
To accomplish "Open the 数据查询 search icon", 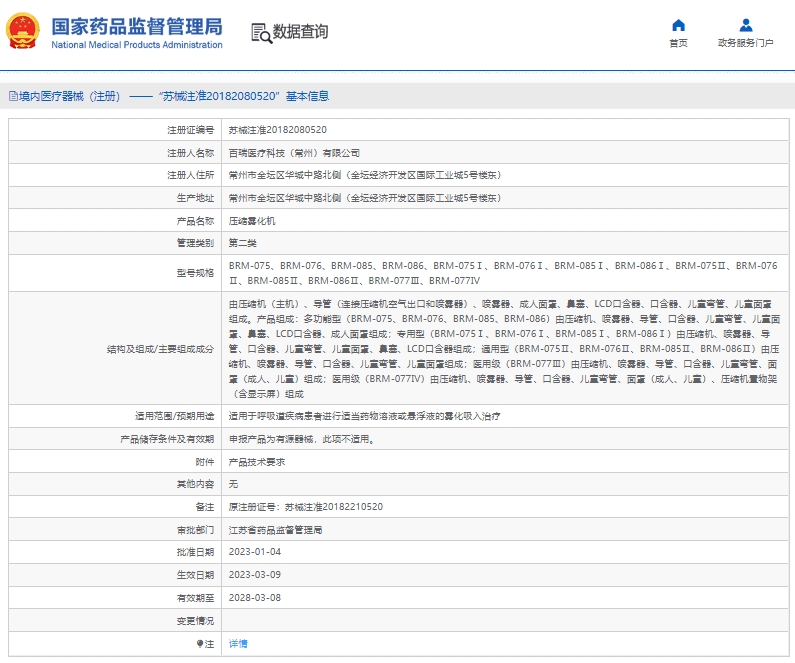I will pyautogui.click(x=262, y=33).
